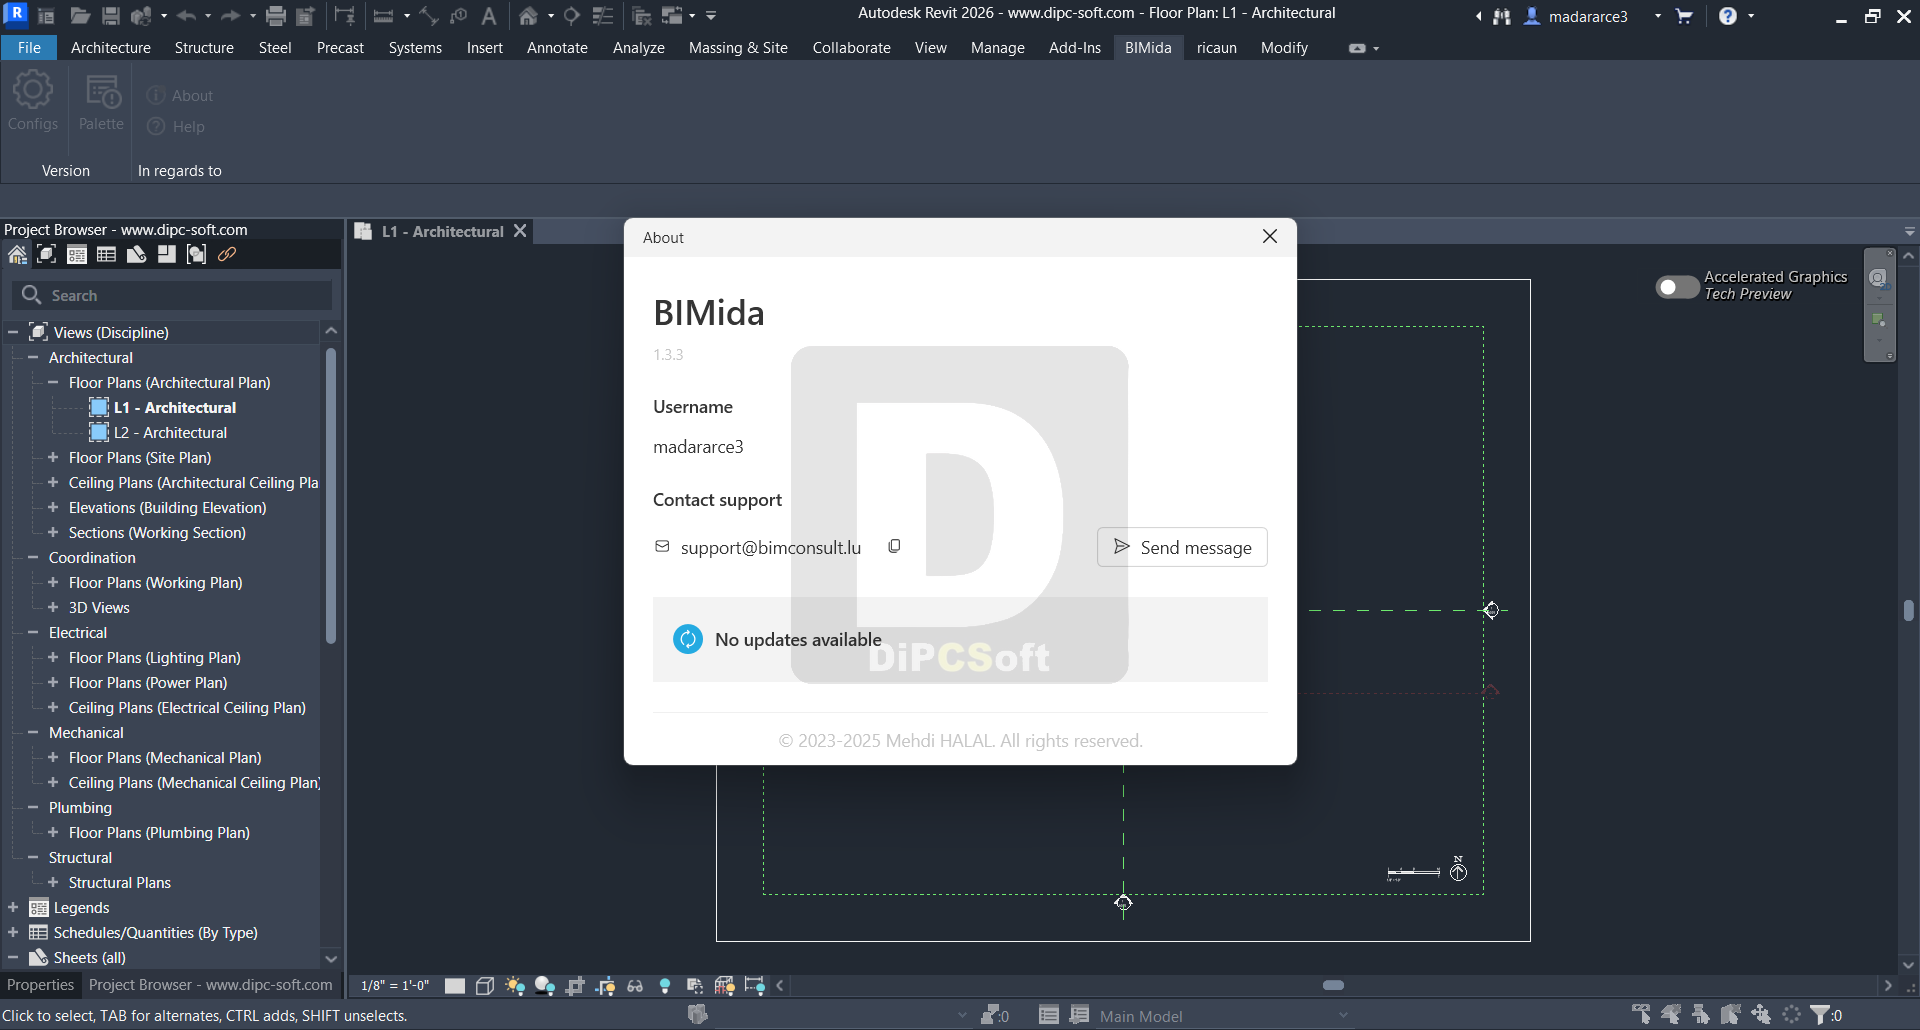Screen dimensions: 1920x1030
Task: Click the Open folder icon in quick access toolbar
Action: tap(80, 16)
